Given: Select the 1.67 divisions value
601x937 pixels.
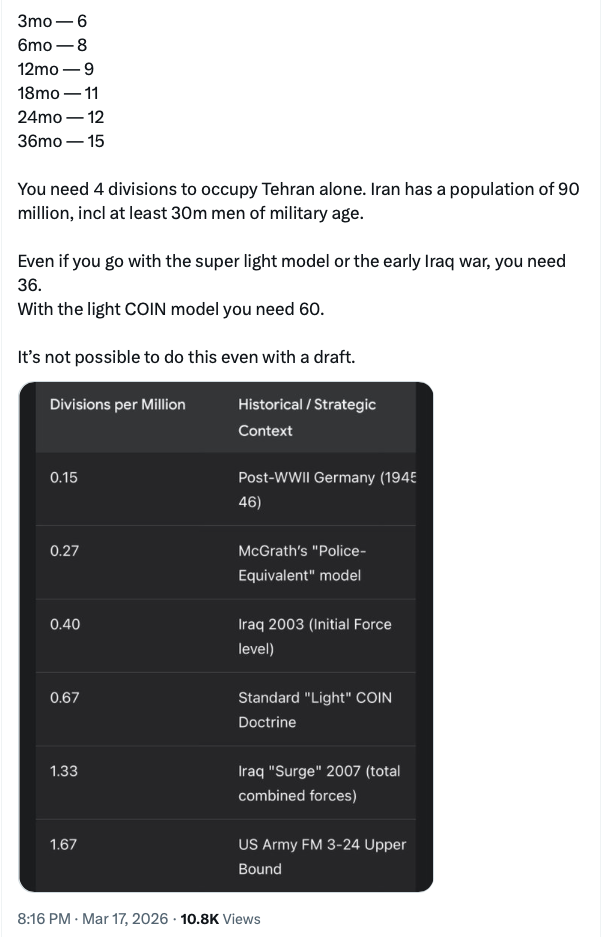Looking at the screenshot, I should click(x=64, y=844).
